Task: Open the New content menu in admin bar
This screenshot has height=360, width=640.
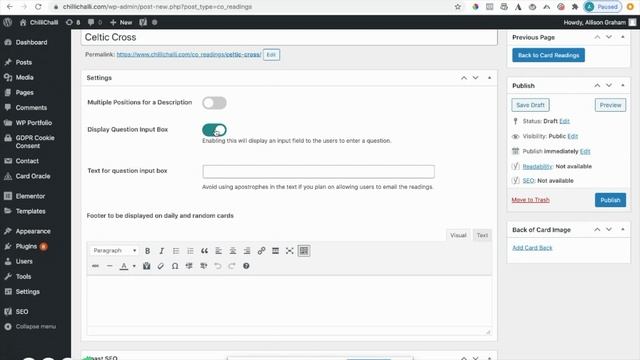Action: click(121, 22)
